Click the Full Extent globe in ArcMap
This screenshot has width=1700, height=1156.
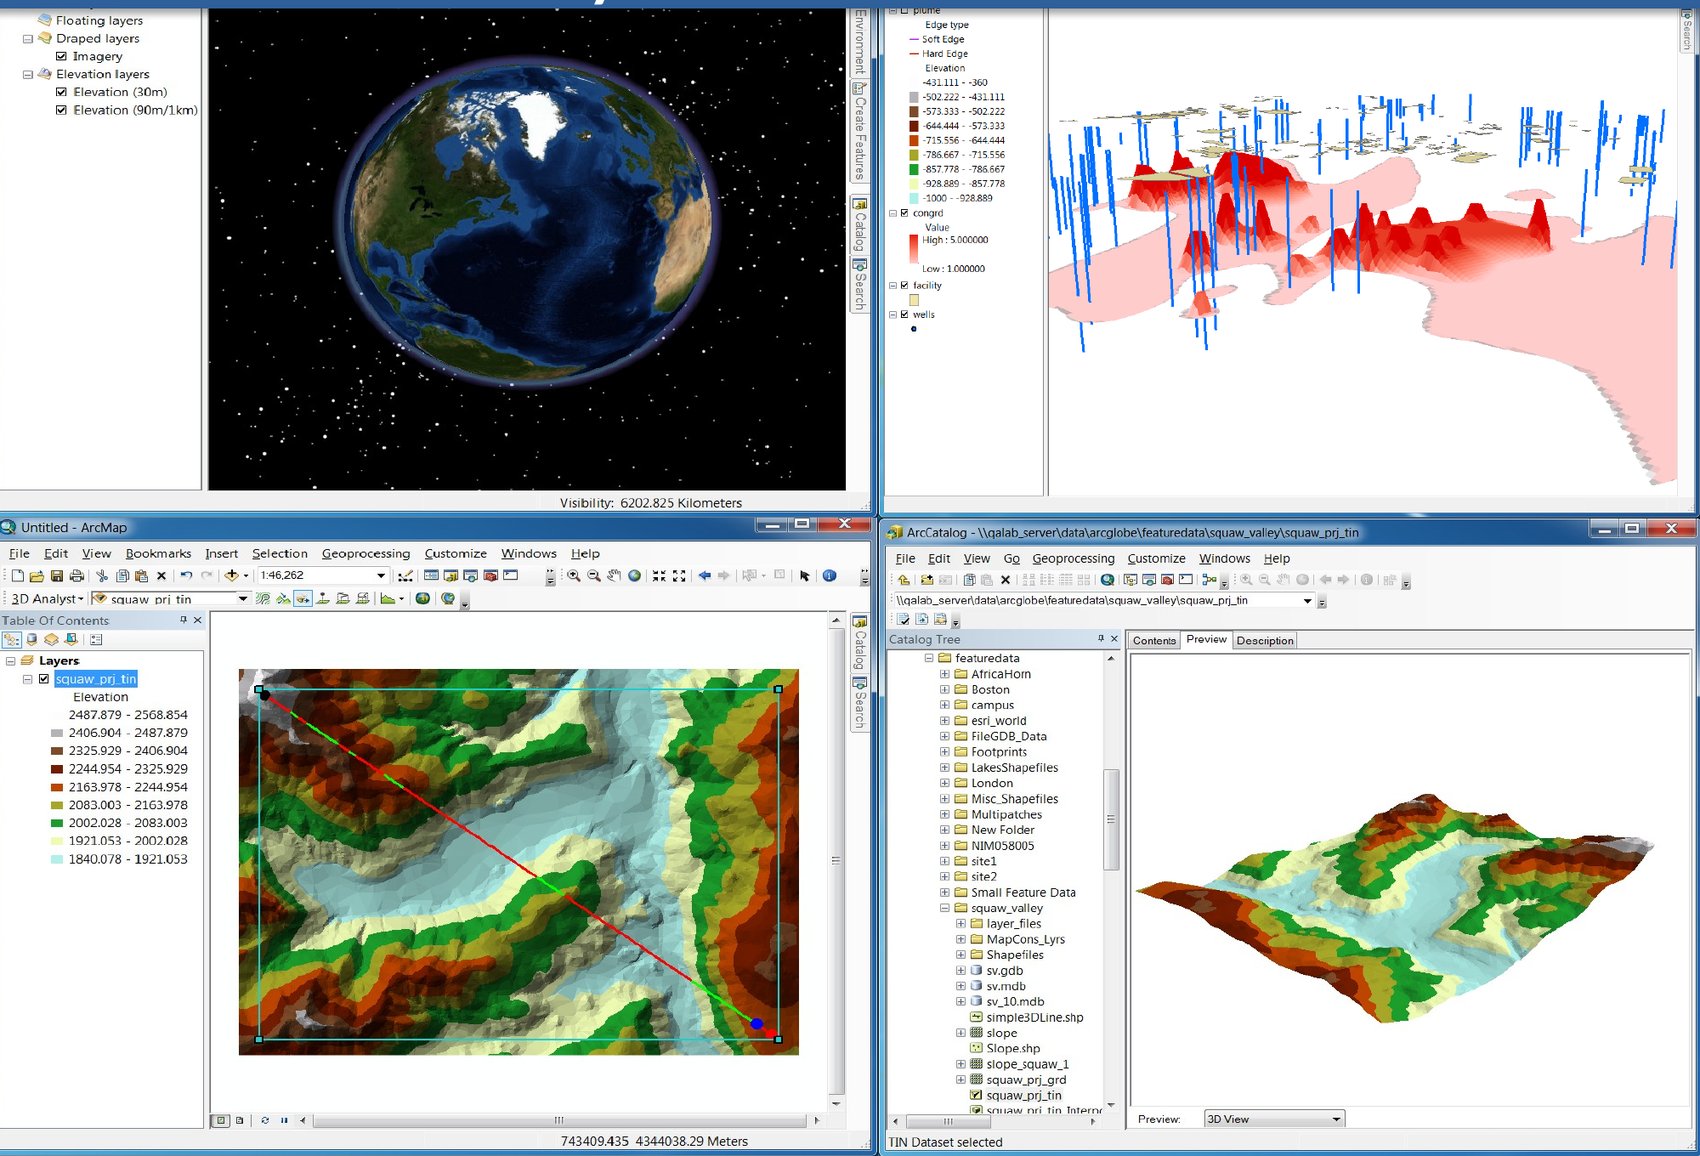click(634, 576)
